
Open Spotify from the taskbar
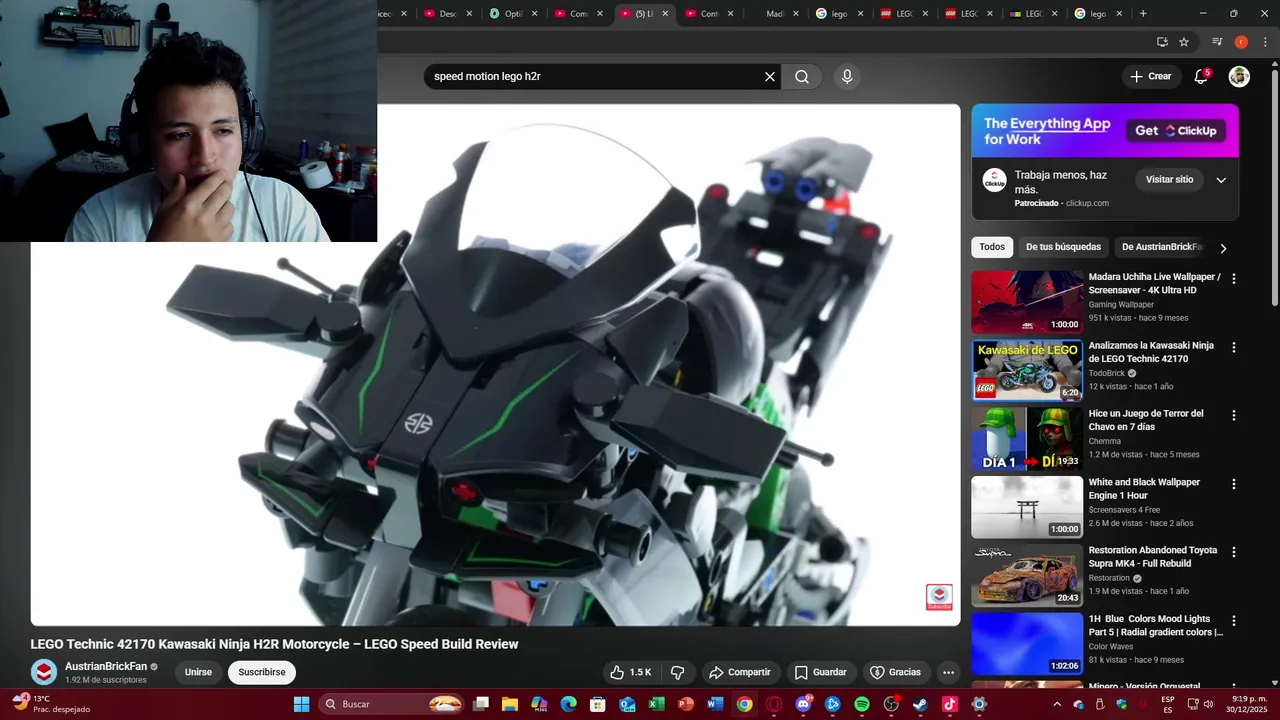(862, 704)
